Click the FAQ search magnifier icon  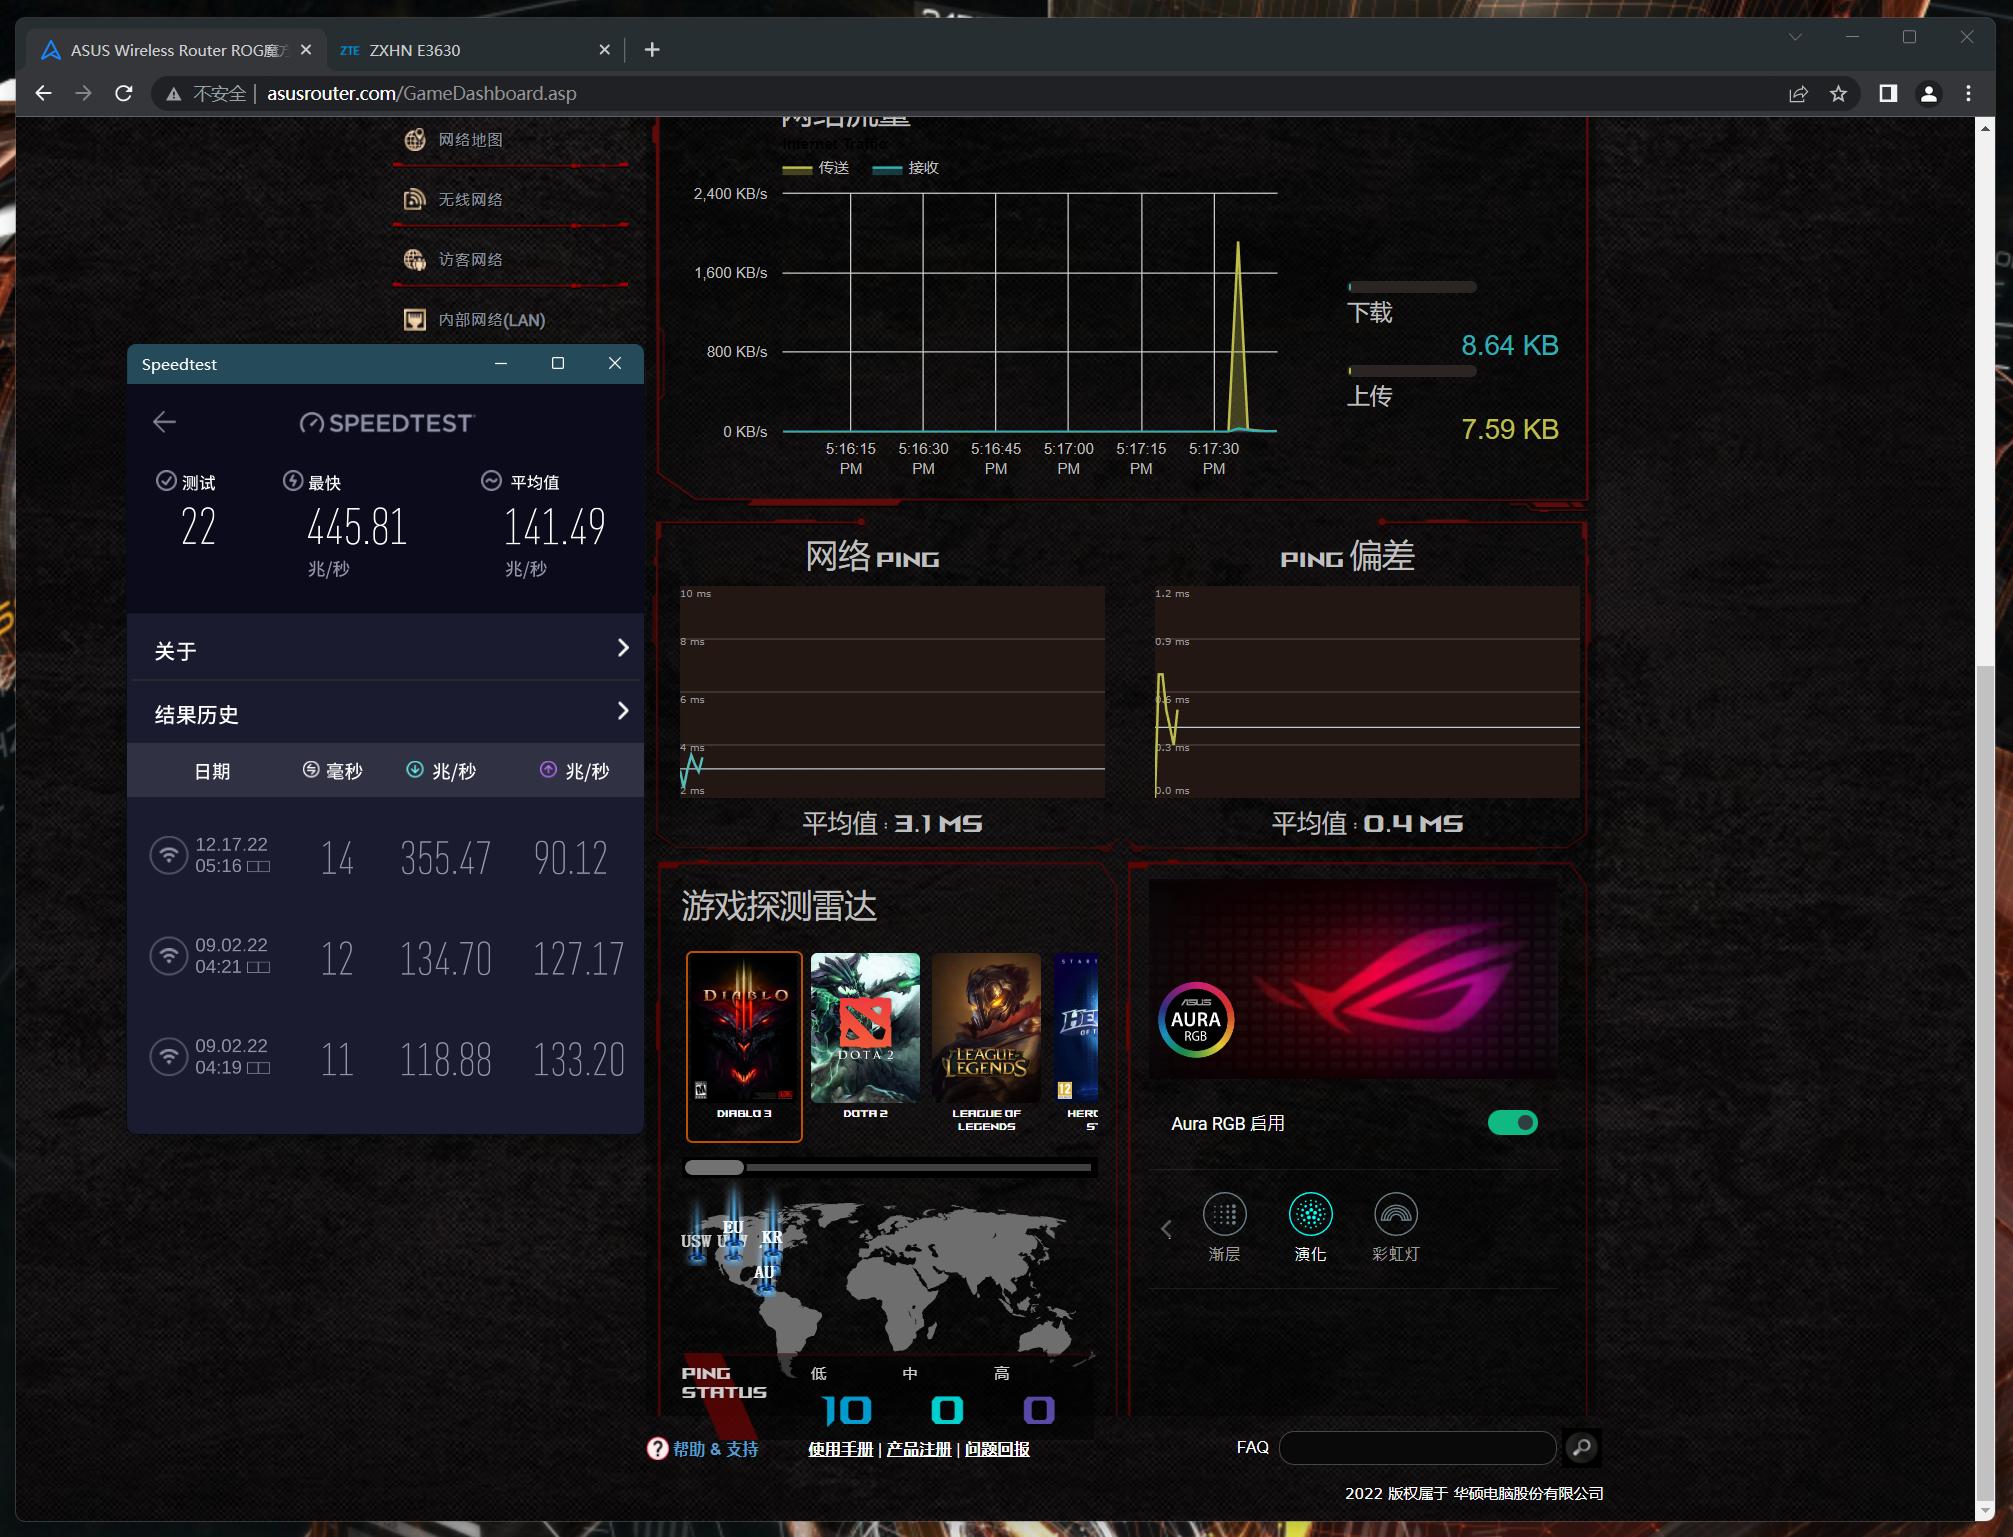1581,1447
